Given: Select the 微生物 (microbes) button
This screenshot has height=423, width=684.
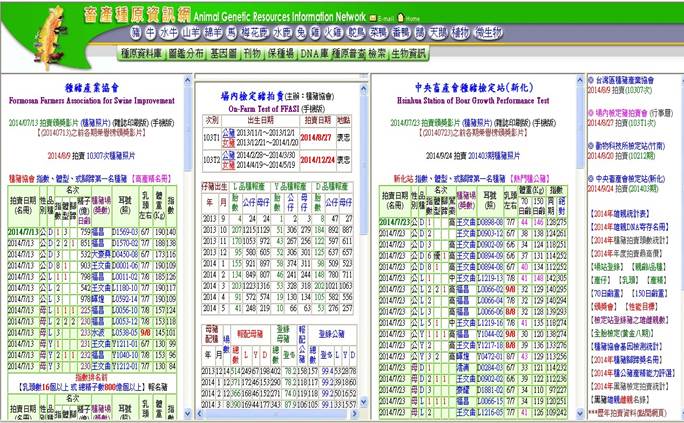Looking at the screenshot, I should tap(488, 33).
